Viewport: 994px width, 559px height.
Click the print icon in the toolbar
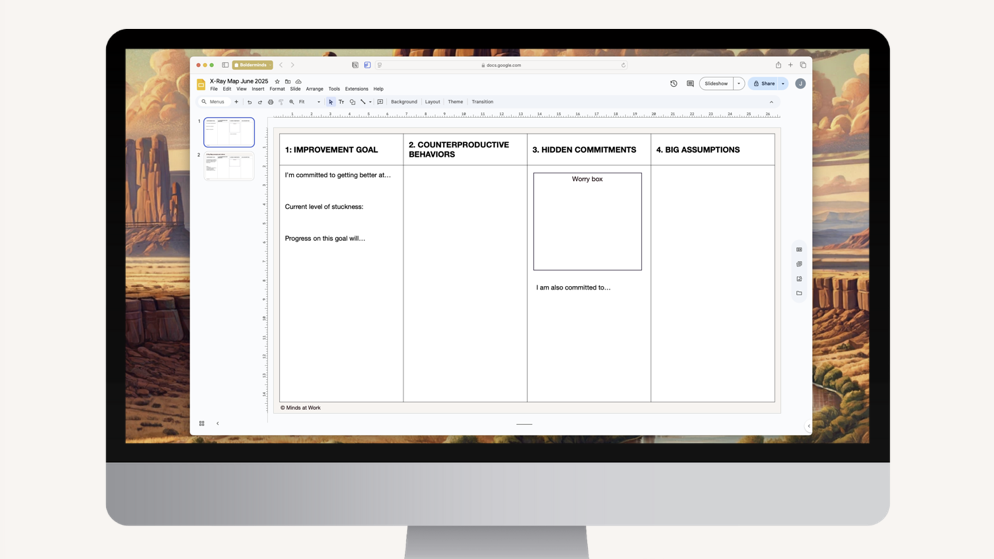[271, 101]
